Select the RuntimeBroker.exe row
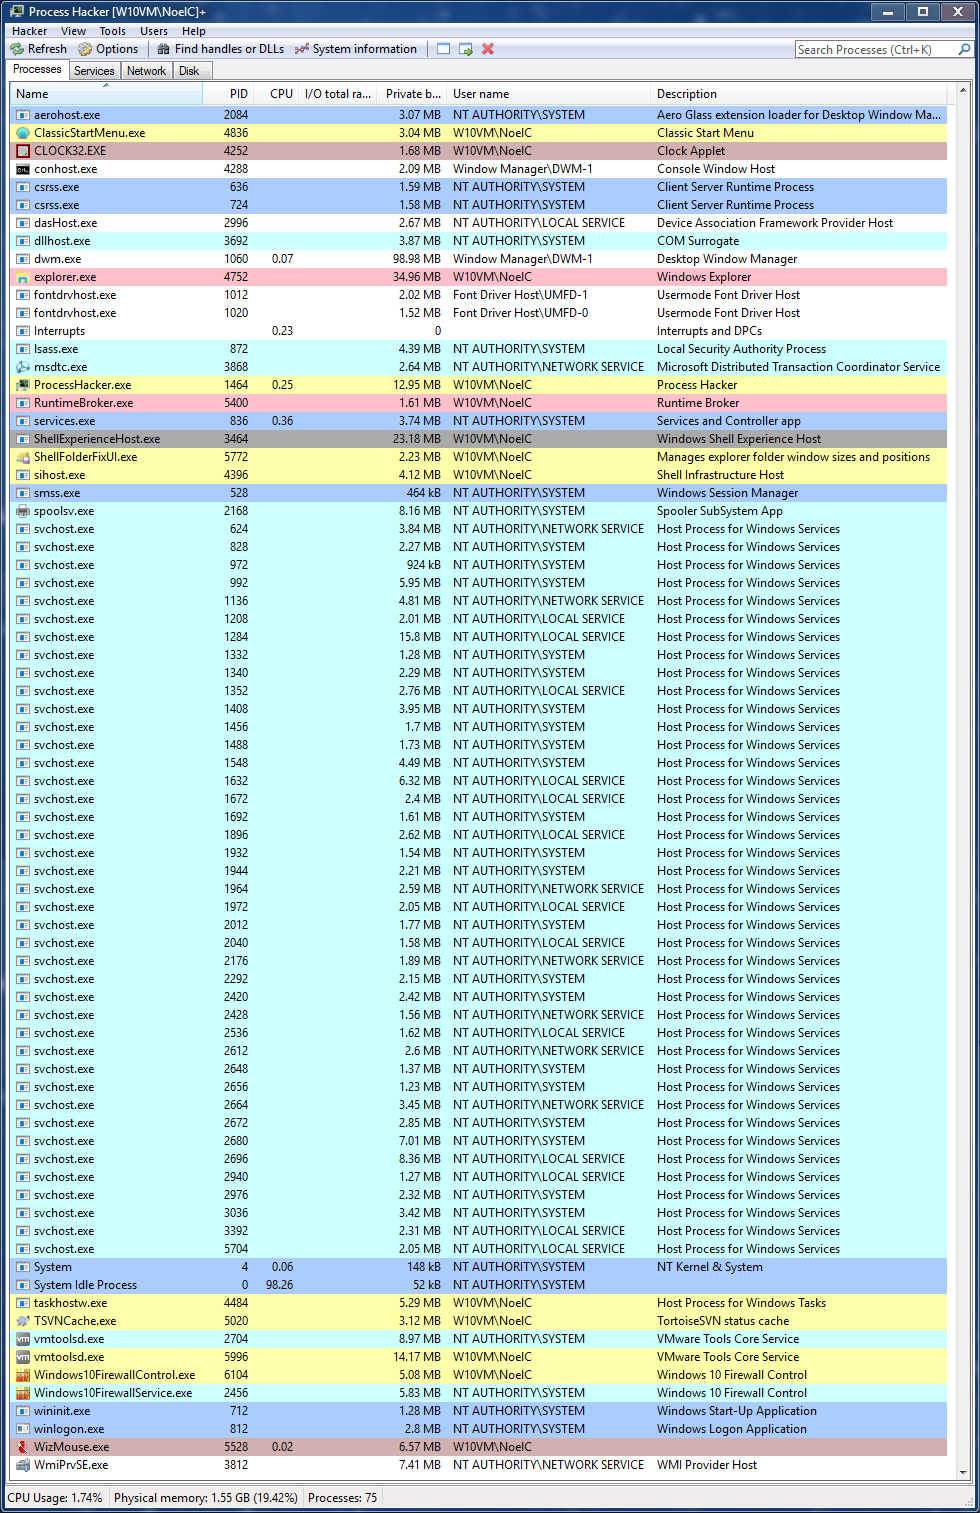Screen dimensions: 980x1513 click(479, 403)
